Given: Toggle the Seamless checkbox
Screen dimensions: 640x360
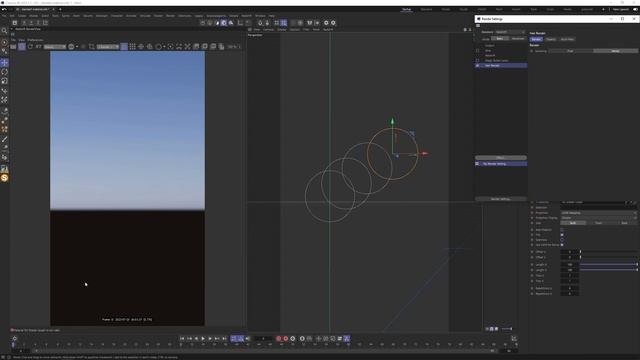Looking at the screenshot, I should tap(562, 240).
